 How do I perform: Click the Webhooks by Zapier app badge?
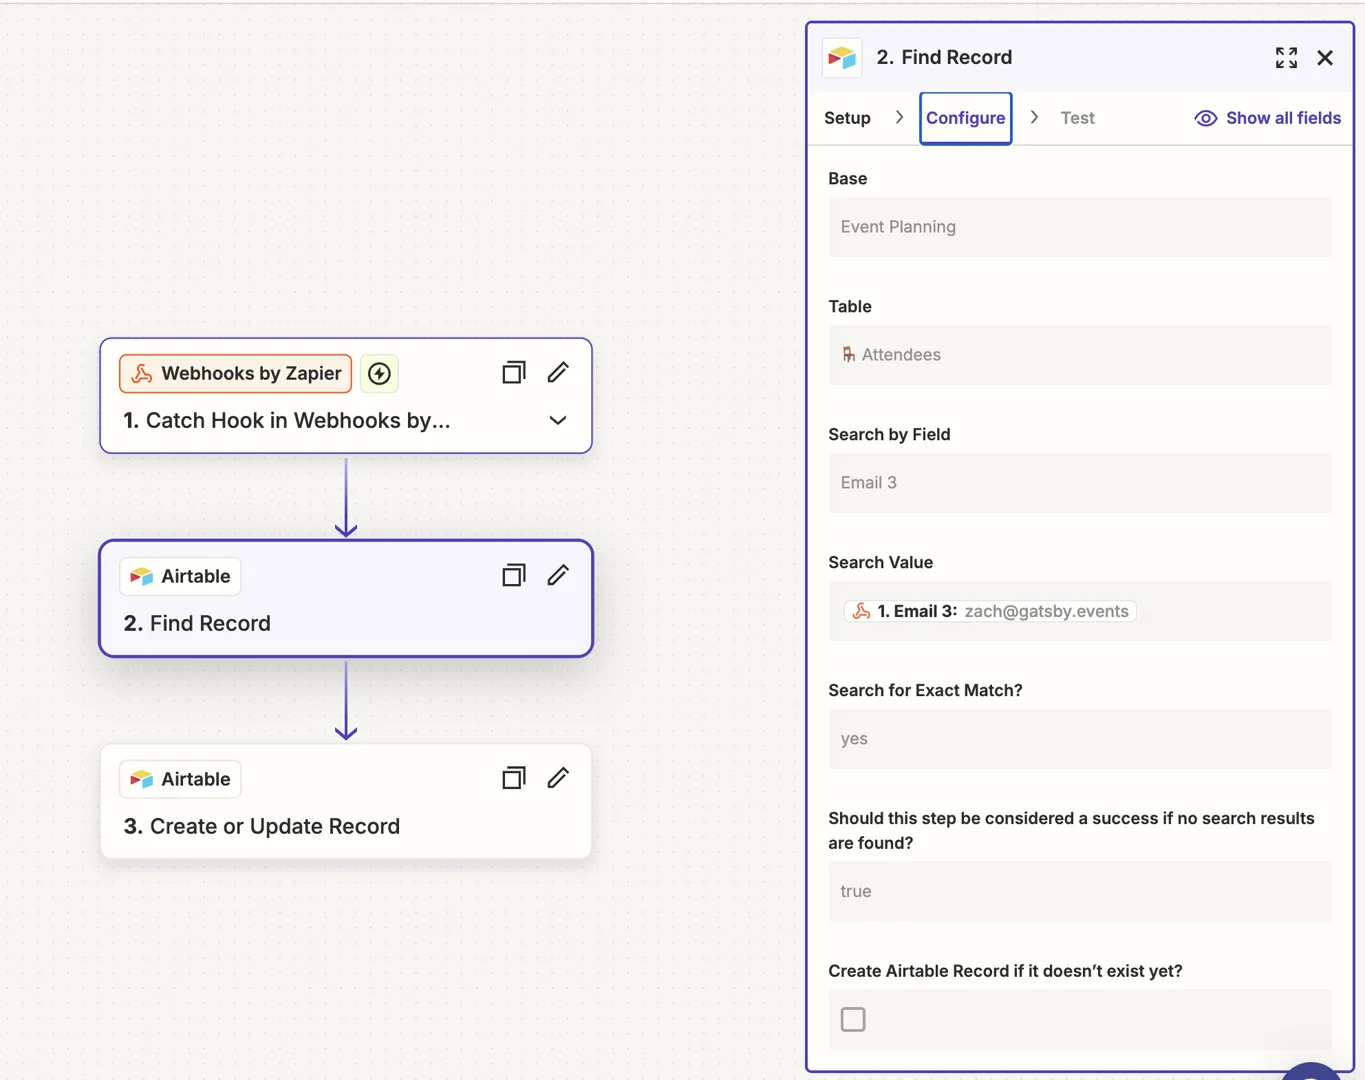(235, 373)
